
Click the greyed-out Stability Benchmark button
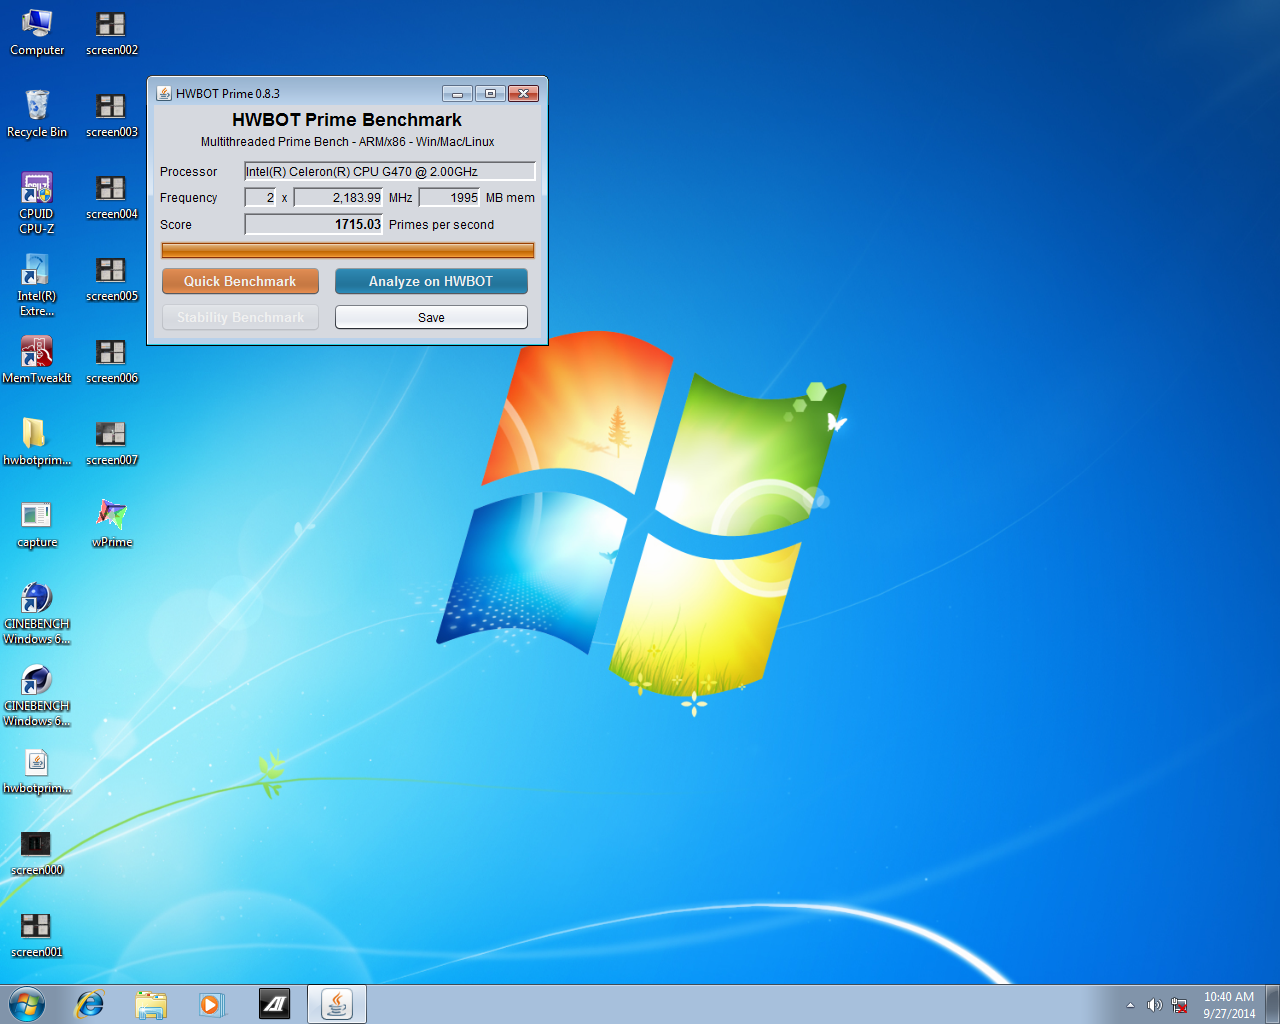(240, 317)
